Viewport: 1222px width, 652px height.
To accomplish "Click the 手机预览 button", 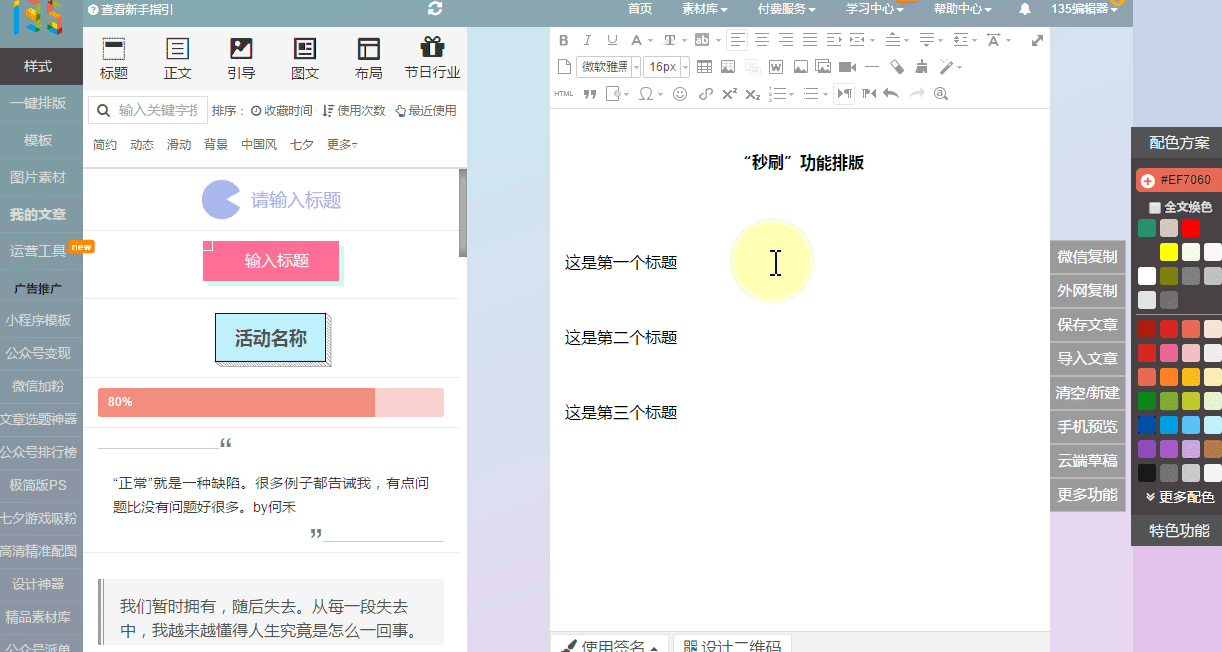I will [x=1087, y=427].
